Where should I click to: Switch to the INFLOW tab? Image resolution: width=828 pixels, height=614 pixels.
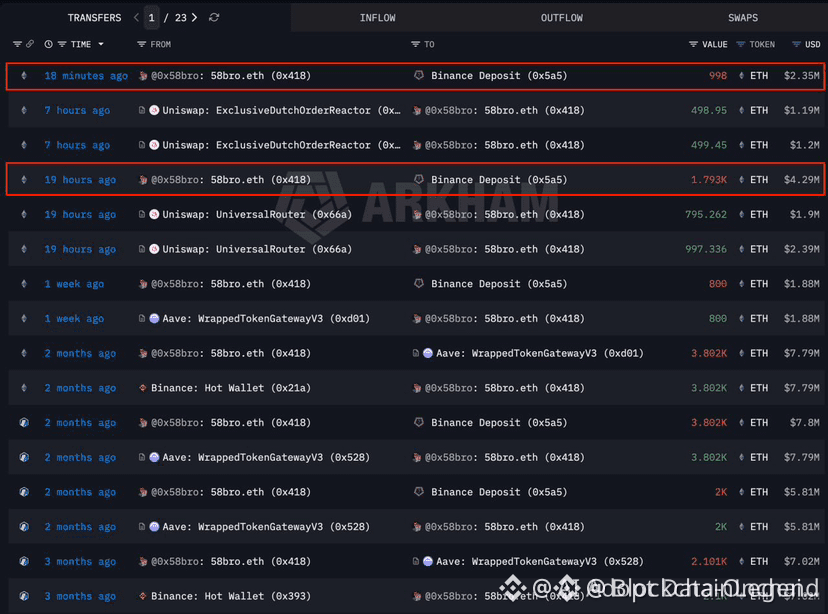click(378, 18)
